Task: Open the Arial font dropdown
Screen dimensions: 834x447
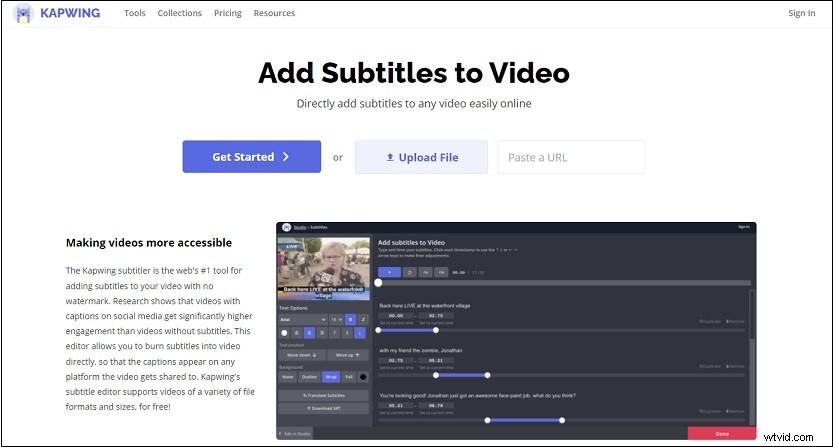Action: pos(303,319)
